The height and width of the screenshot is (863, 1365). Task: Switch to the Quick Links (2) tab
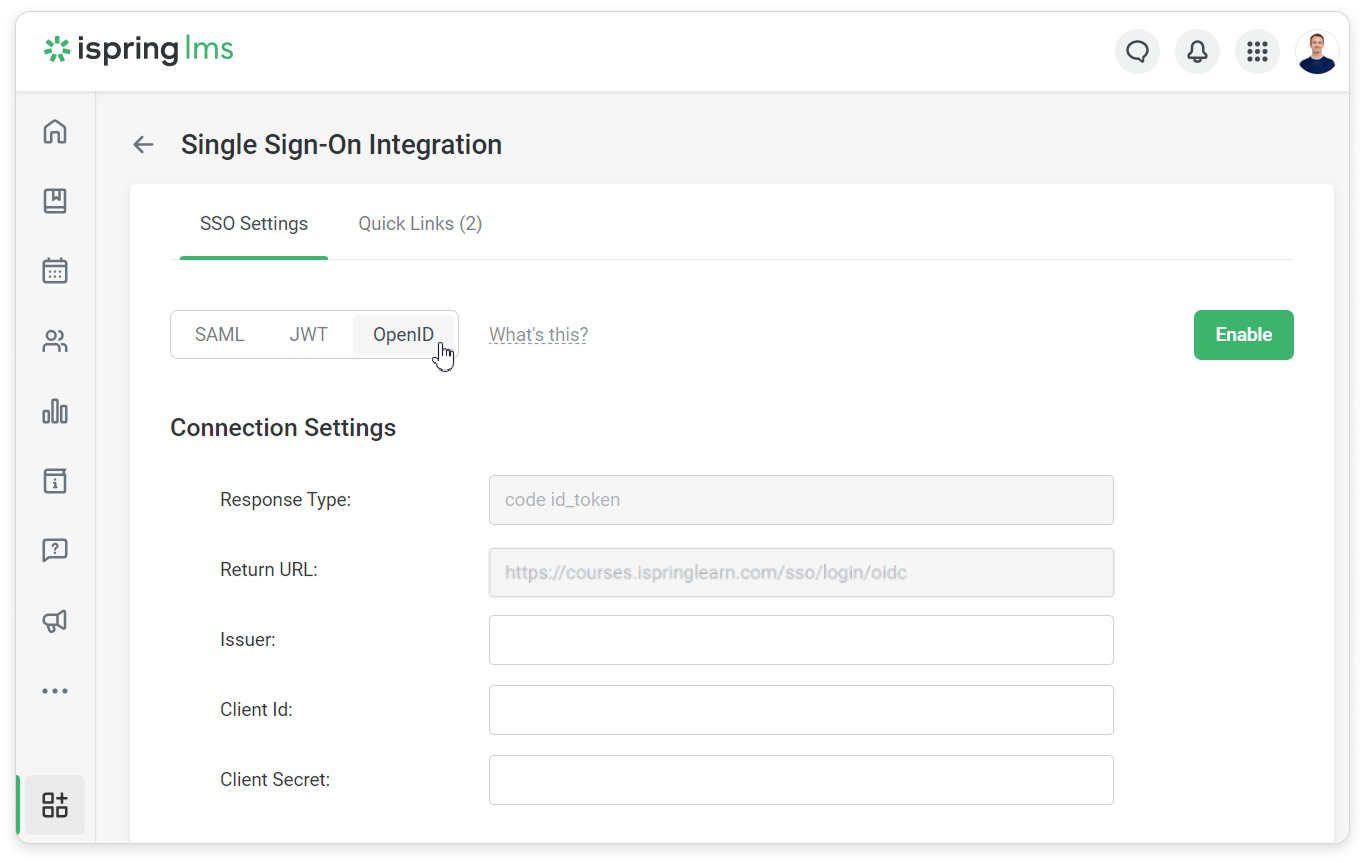[420, 224]
